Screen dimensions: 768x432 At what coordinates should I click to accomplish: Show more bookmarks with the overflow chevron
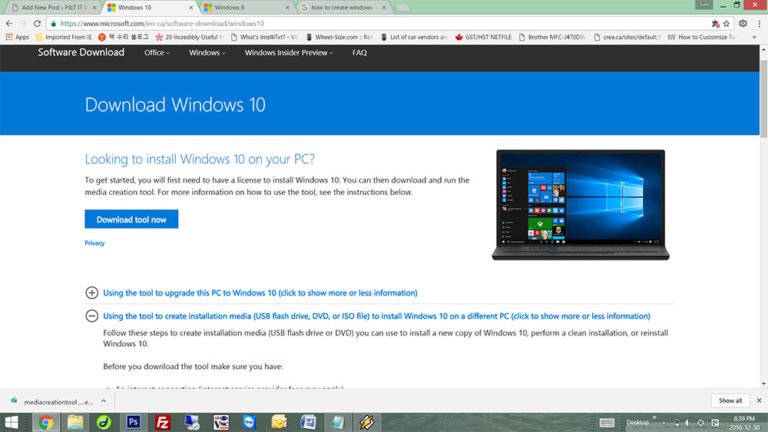pyautogui.click(x=754, y=37)
